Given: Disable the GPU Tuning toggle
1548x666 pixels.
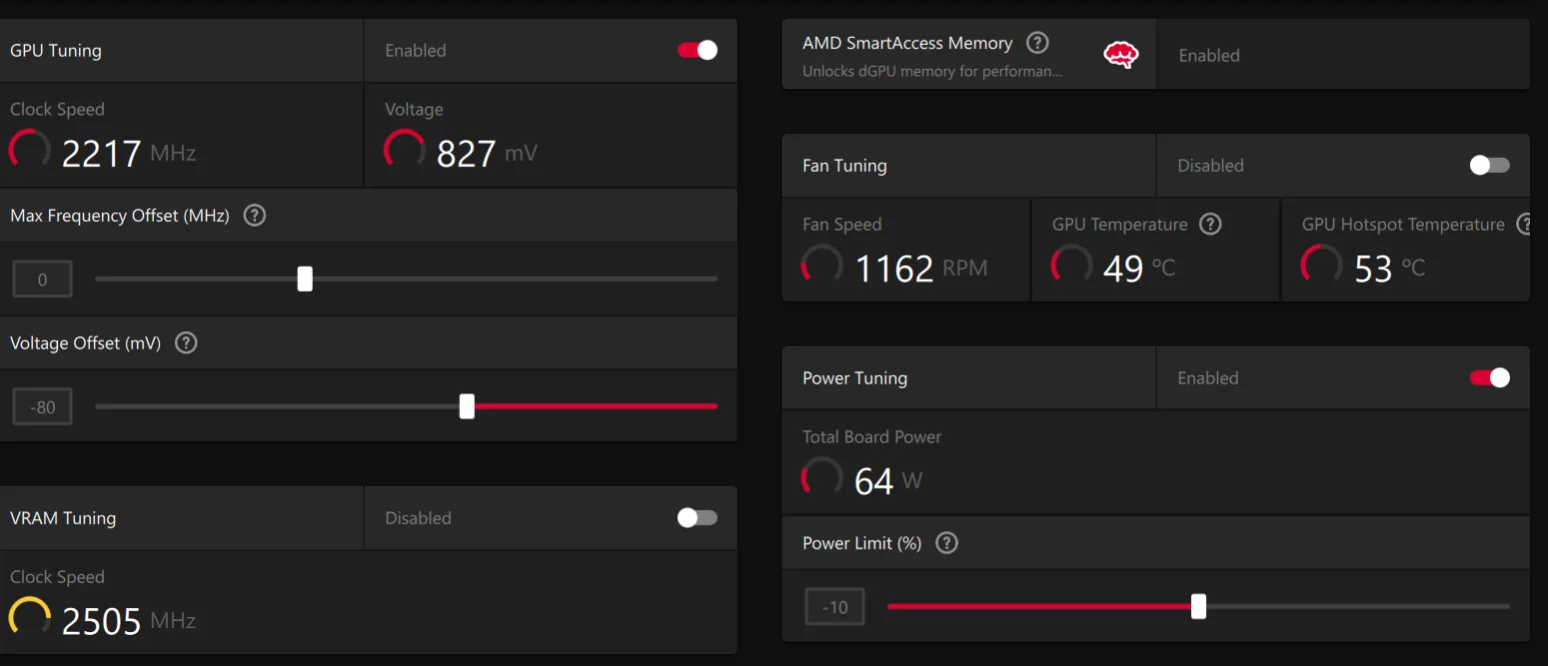Looking at the screenshot, I should (x=697, y=50).
